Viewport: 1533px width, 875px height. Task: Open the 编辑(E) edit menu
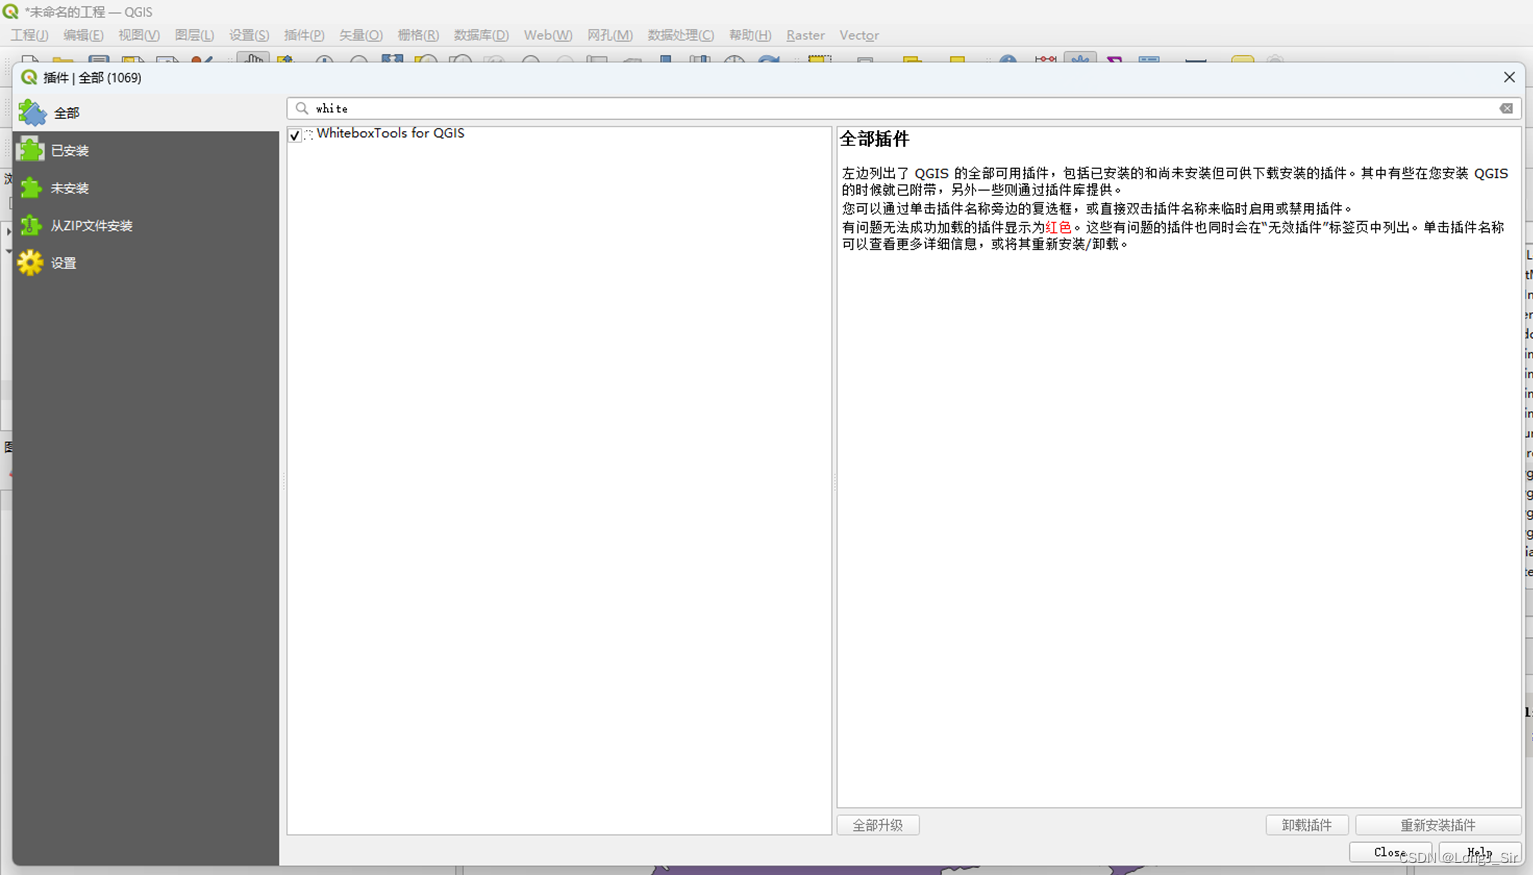(x=83, y=35)
